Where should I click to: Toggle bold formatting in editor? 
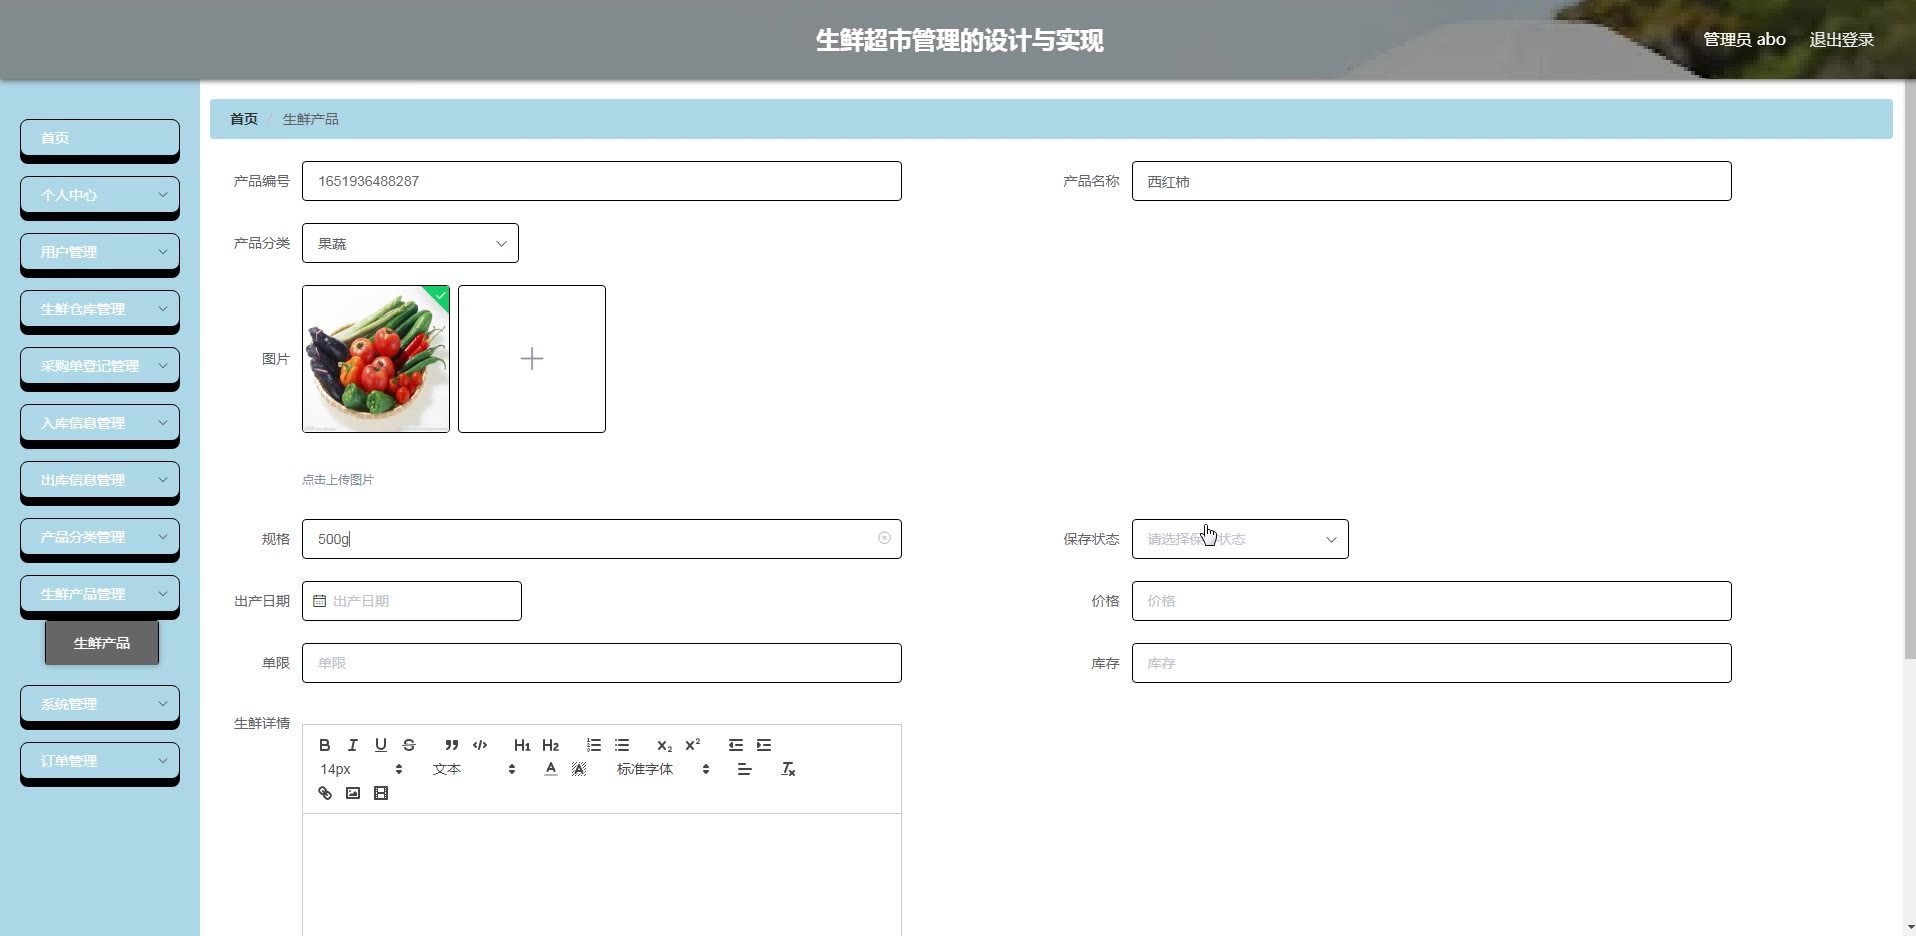(x=324, y=745)
